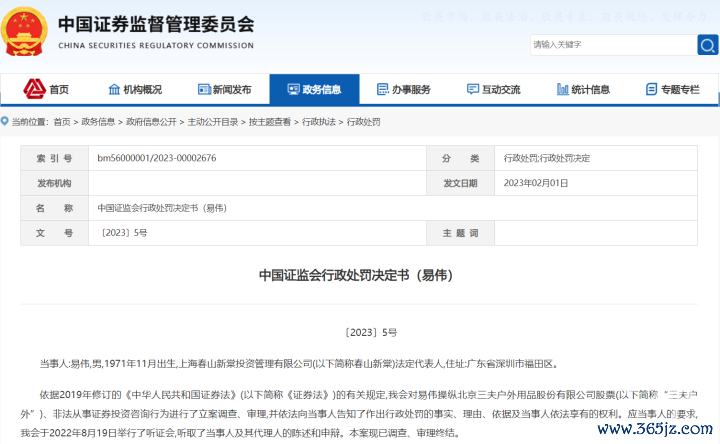This screenshot has height=444, width=720.
Task: Click the 专题专栏 page icon
Action: (651, 89)
